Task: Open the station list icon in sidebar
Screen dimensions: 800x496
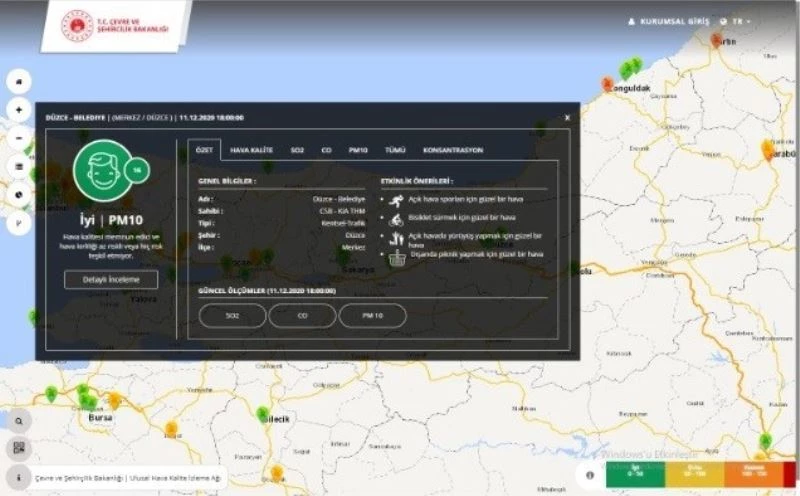Action: pyautogui.click(x=19, y=166)
